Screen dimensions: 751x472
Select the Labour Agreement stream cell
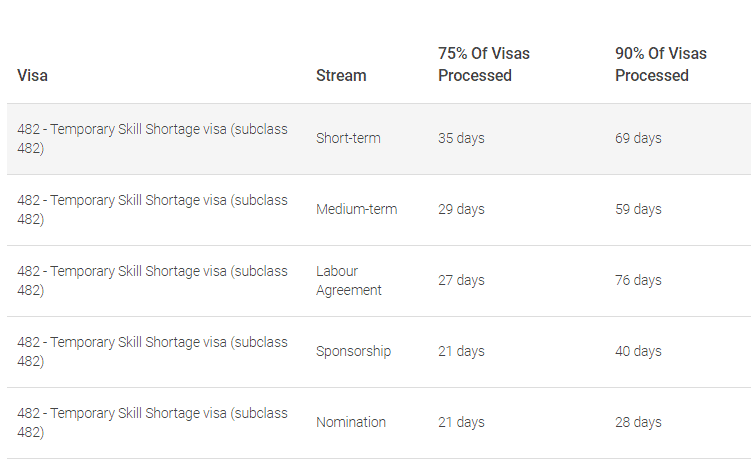tap(349, 281)
